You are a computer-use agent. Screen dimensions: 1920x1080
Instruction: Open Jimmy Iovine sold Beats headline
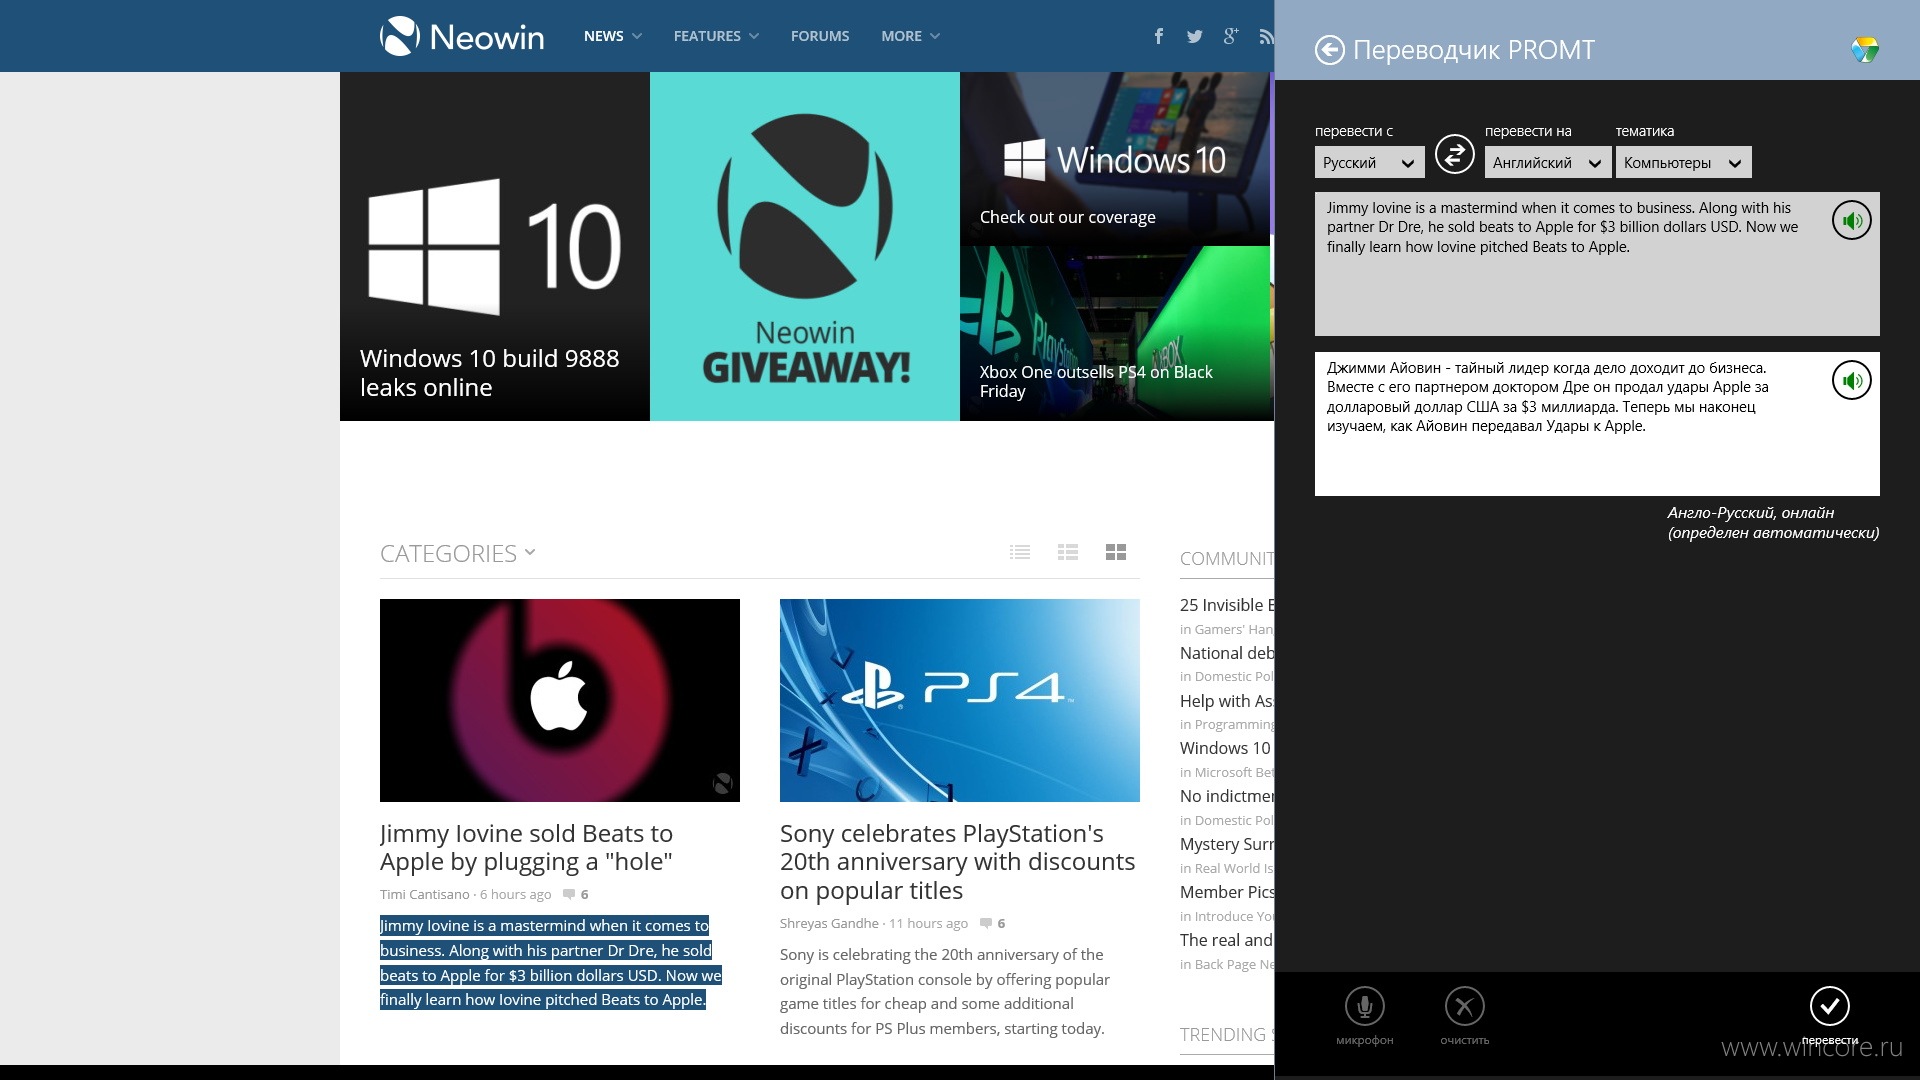tap(527, 847)
